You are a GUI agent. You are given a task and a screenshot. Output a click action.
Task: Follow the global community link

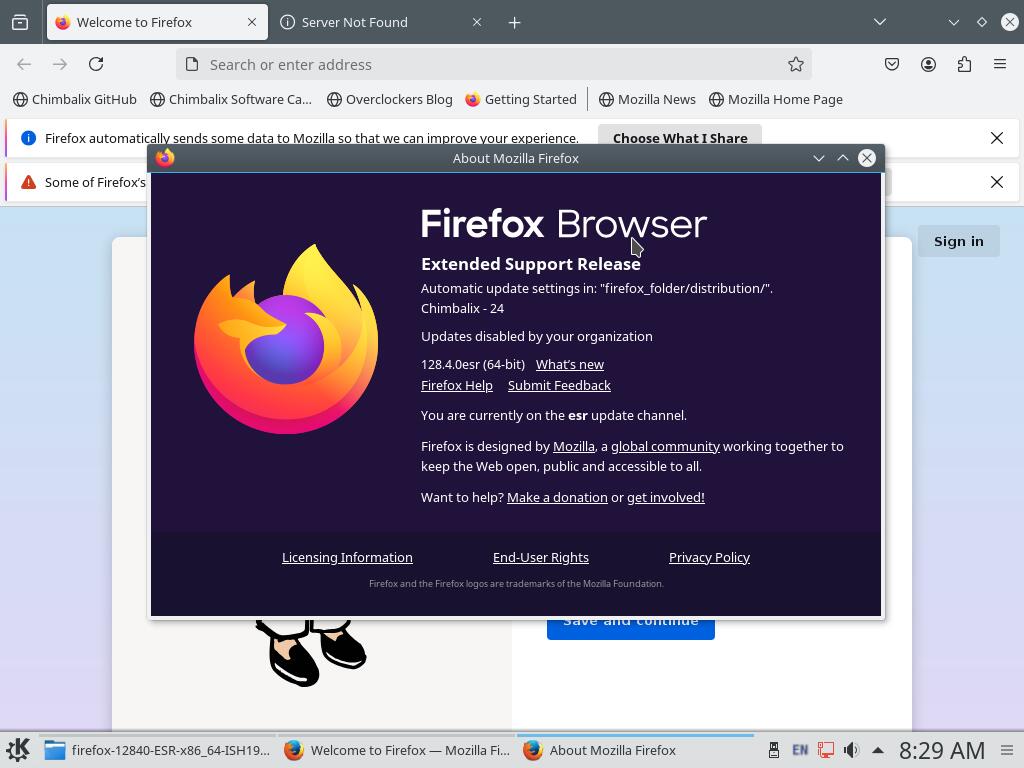665,446
